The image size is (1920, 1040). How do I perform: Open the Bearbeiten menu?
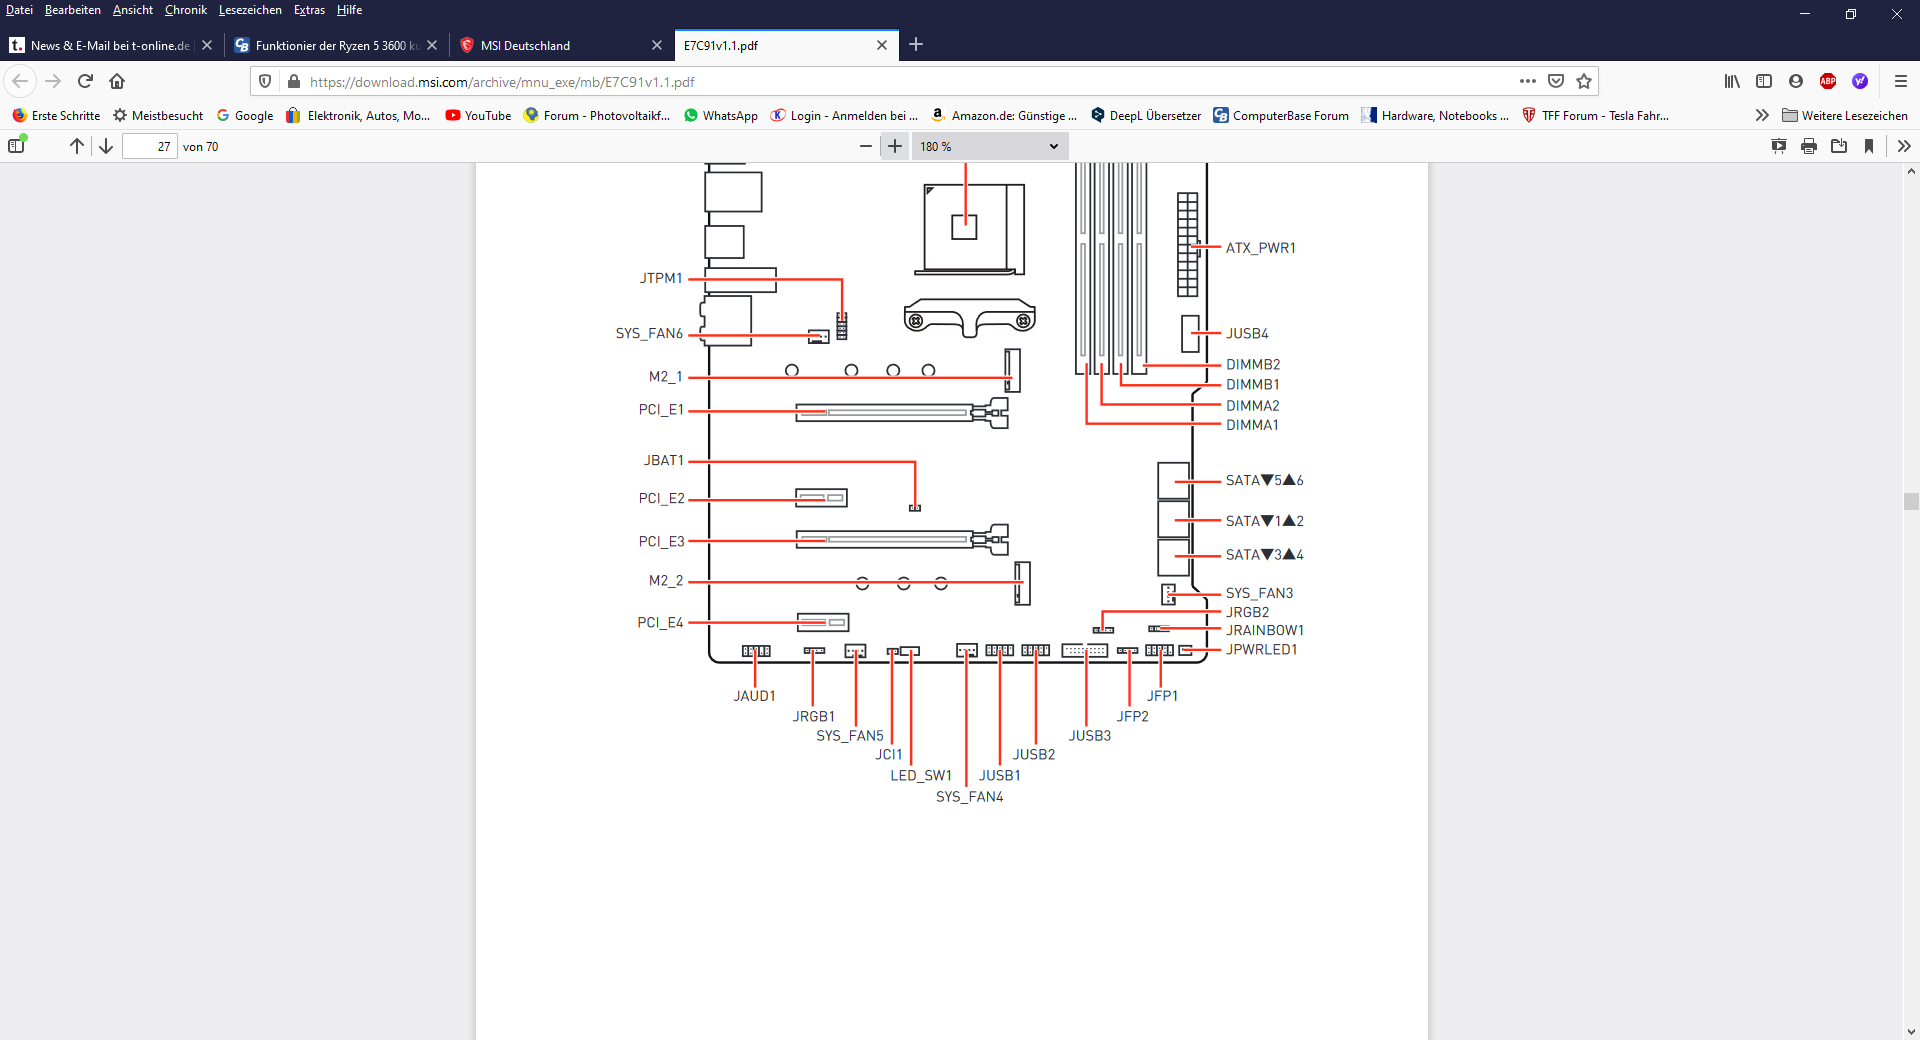click(73, 10)
